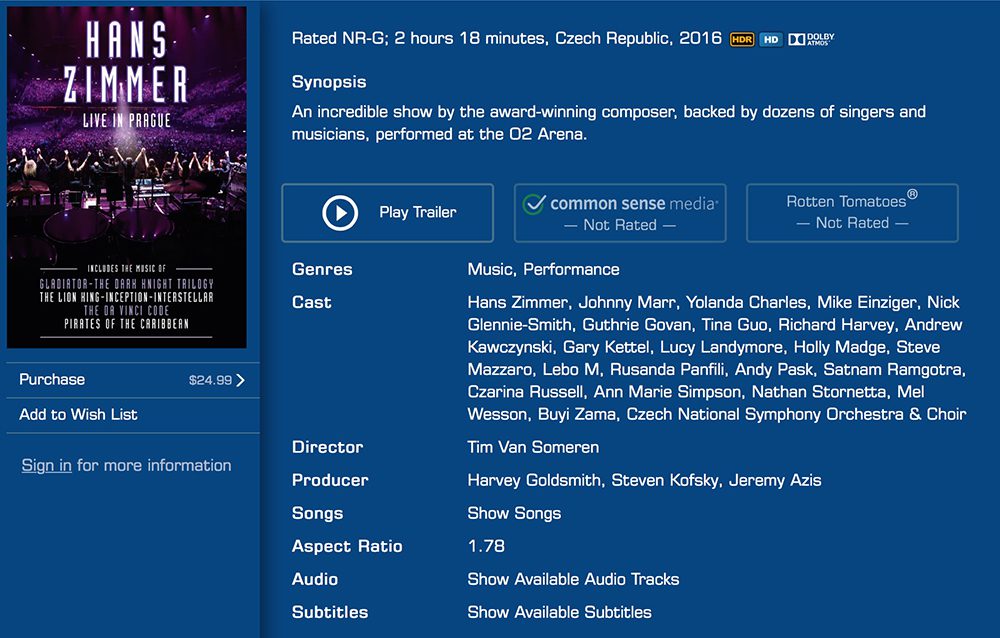The image size is (1000, 638).
Task: Show available audio tracks
Action: pyautogui.click(x=573, y=579)
